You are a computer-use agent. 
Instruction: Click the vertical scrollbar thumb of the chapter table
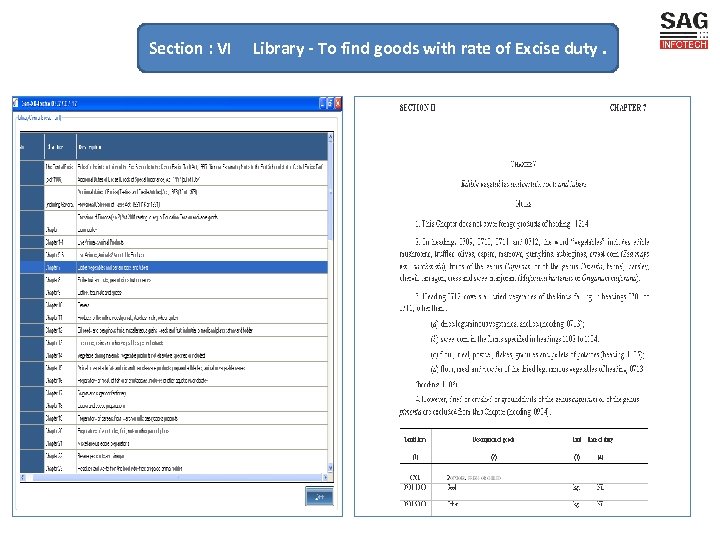click(x=331, y=191)
